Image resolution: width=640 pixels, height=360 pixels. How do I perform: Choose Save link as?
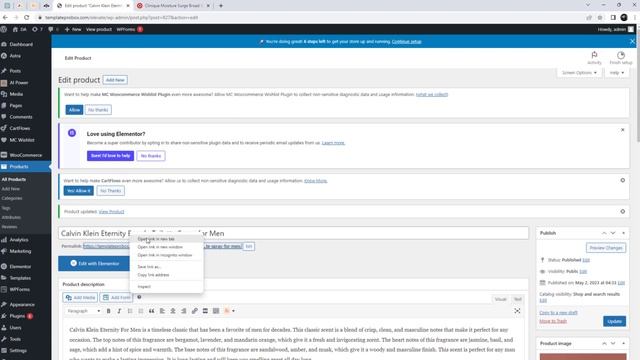click(167, 267)
